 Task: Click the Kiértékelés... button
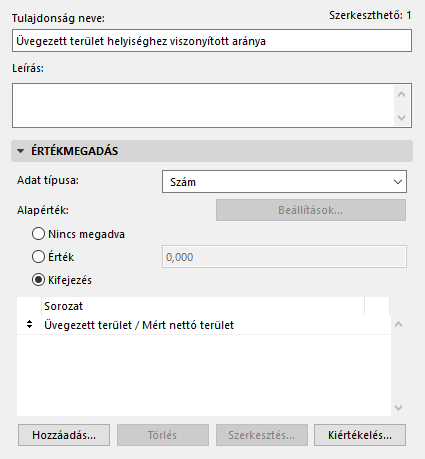(x=360, y=435)
